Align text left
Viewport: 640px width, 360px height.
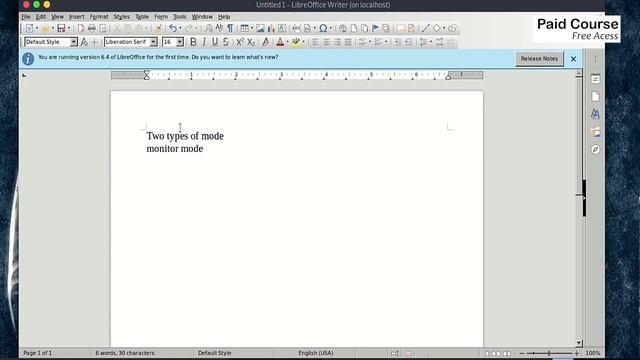[x=316, y=42]
